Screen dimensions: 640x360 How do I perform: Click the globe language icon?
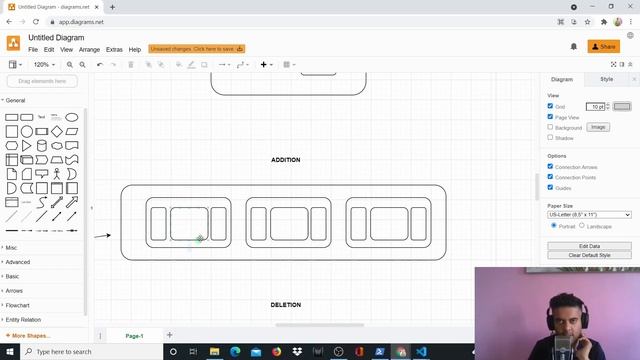pyautogui.click(x=630, y=36)
